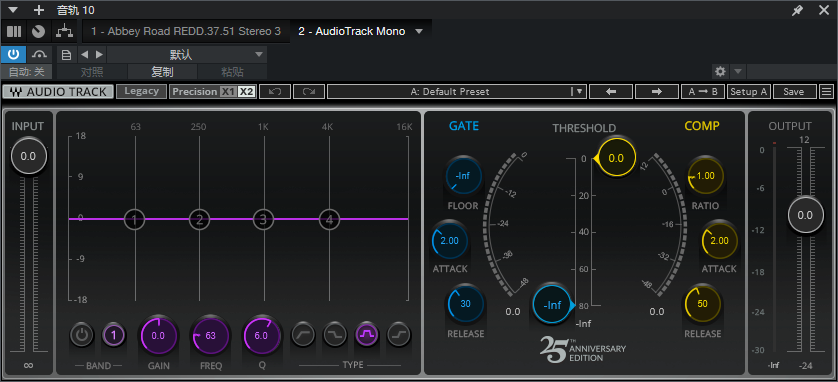This screenshot has width=838, height=382.
Task: Select Precision X2 mode
Action: point(246,92)
